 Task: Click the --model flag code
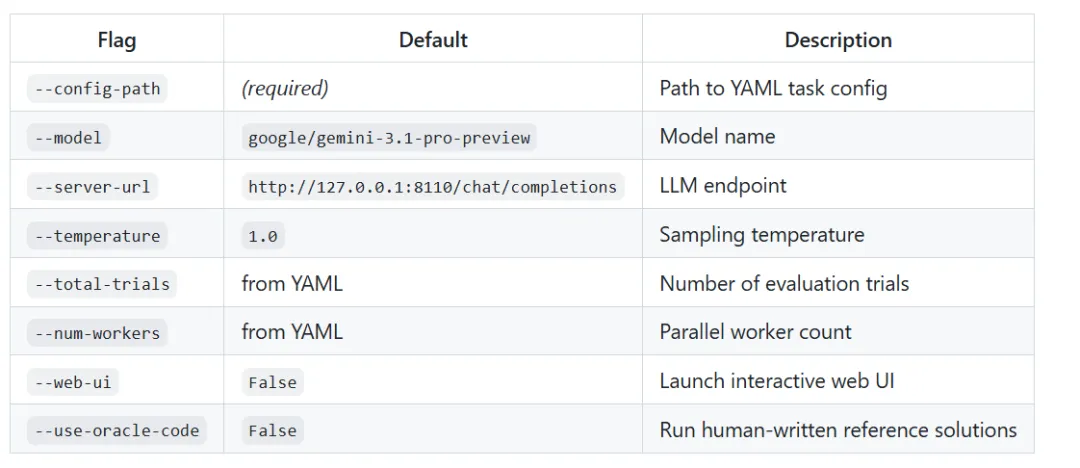(68, 138)
